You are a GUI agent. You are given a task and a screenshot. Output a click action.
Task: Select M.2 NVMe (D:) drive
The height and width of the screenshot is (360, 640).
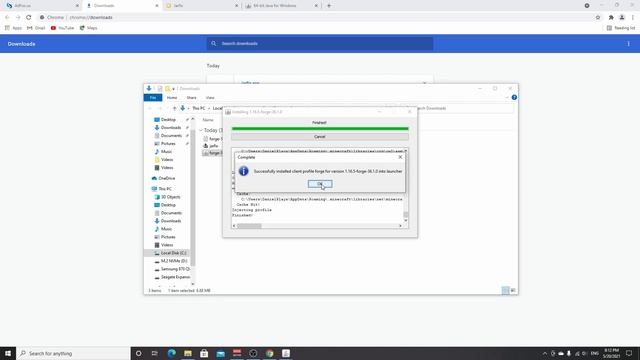click(x=174, y=261)
